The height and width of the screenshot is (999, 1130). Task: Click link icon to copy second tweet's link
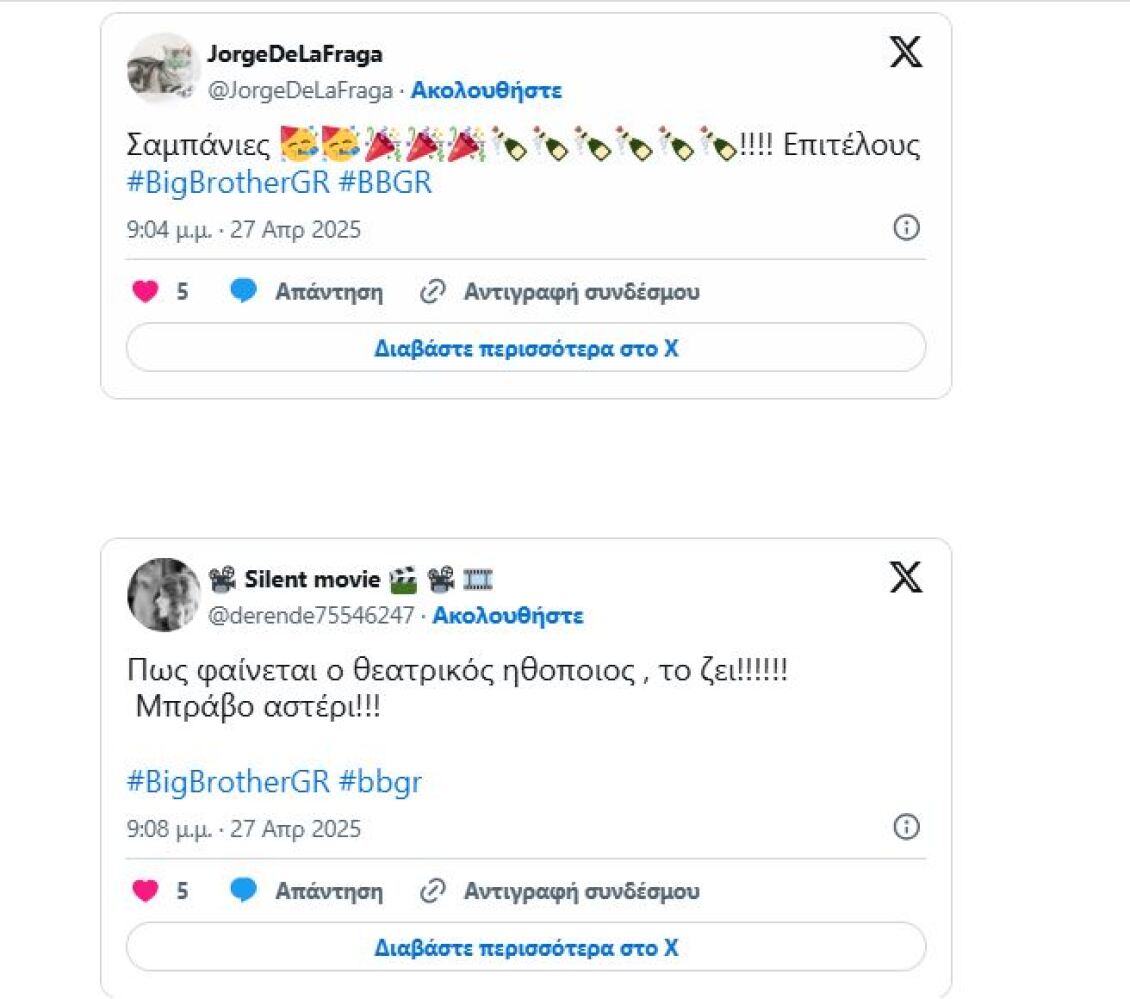pyautogui.click(x=432, y=891)
